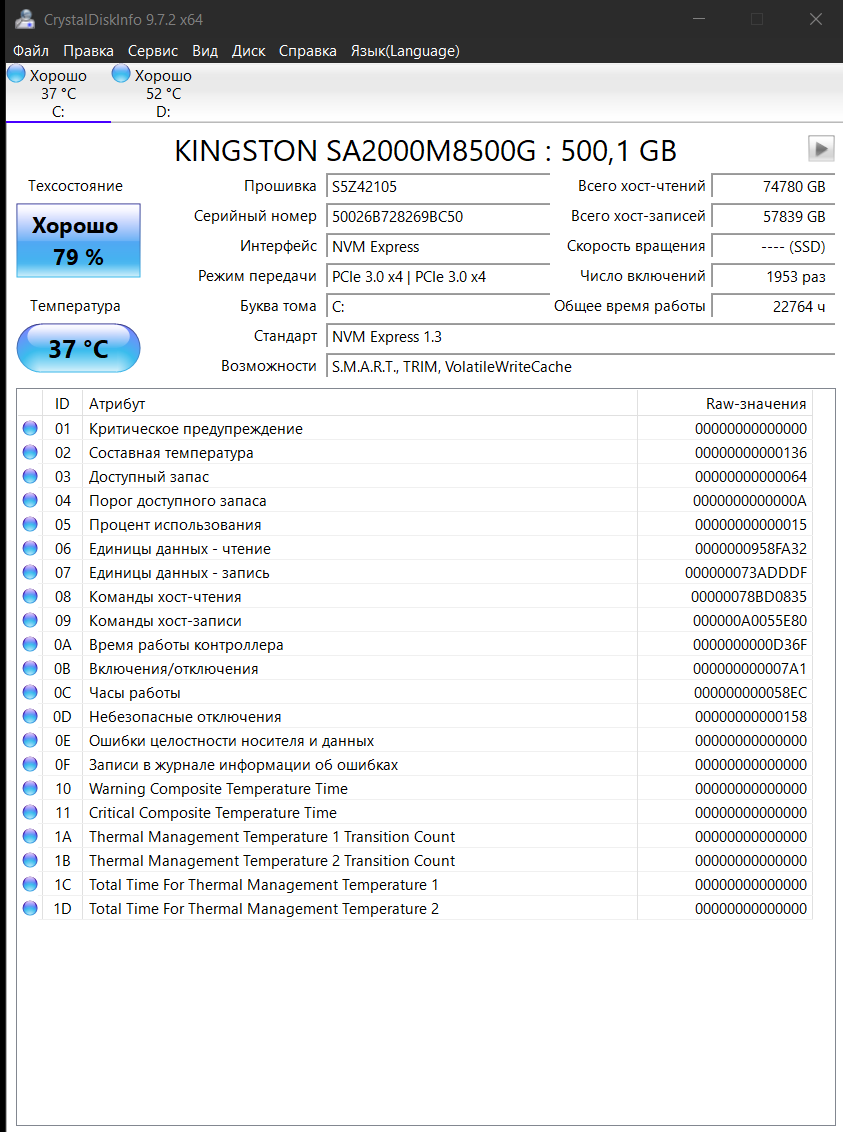Screen dimensions: 843x1132
Task: Open the Справка menu
Action: tap(307, 51)
